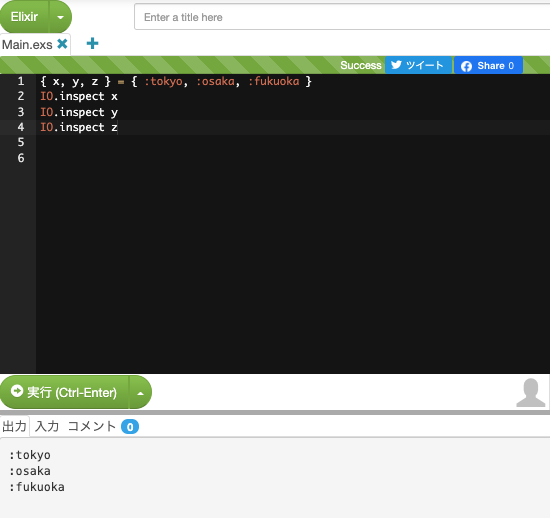Tweet this code via Twitter button
550x518 pixels.
pyautogui.click(x=418, y=65)
